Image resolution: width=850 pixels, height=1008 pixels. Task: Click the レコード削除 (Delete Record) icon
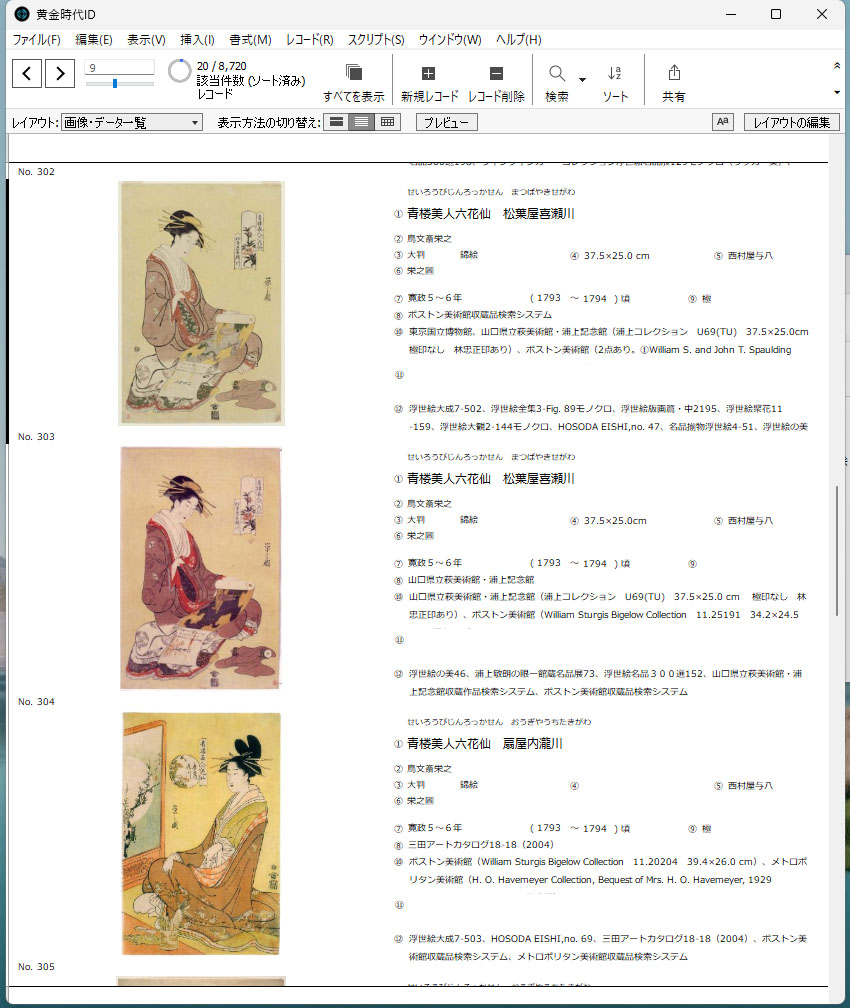point(496,73)
